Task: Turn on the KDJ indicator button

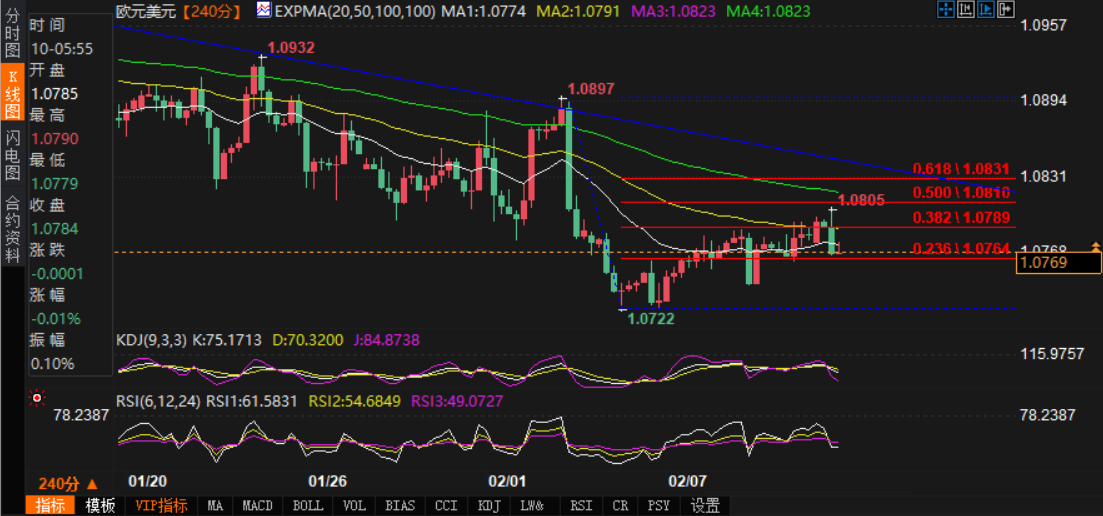Action: 489,506
